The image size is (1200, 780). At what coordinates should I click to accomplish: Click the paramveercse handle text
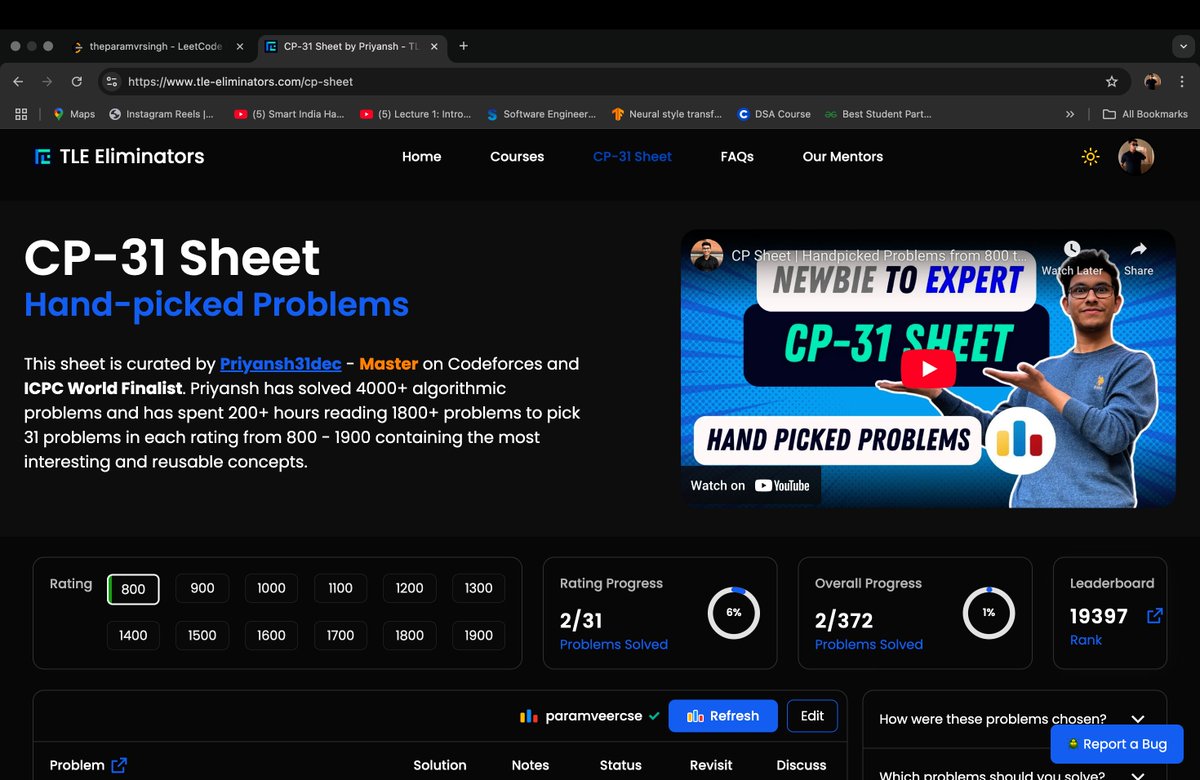[594, 716]
